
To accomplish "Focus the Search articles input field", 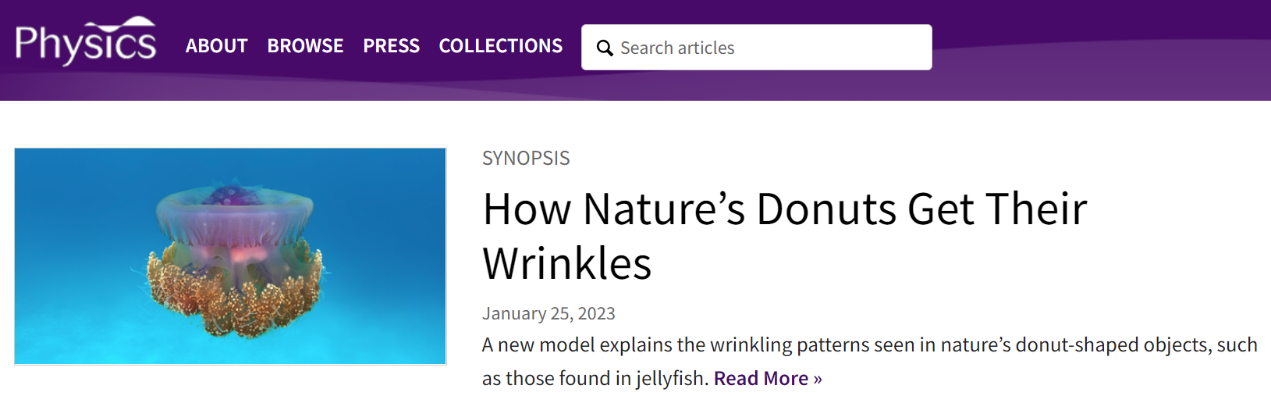I will pos(757,47).
